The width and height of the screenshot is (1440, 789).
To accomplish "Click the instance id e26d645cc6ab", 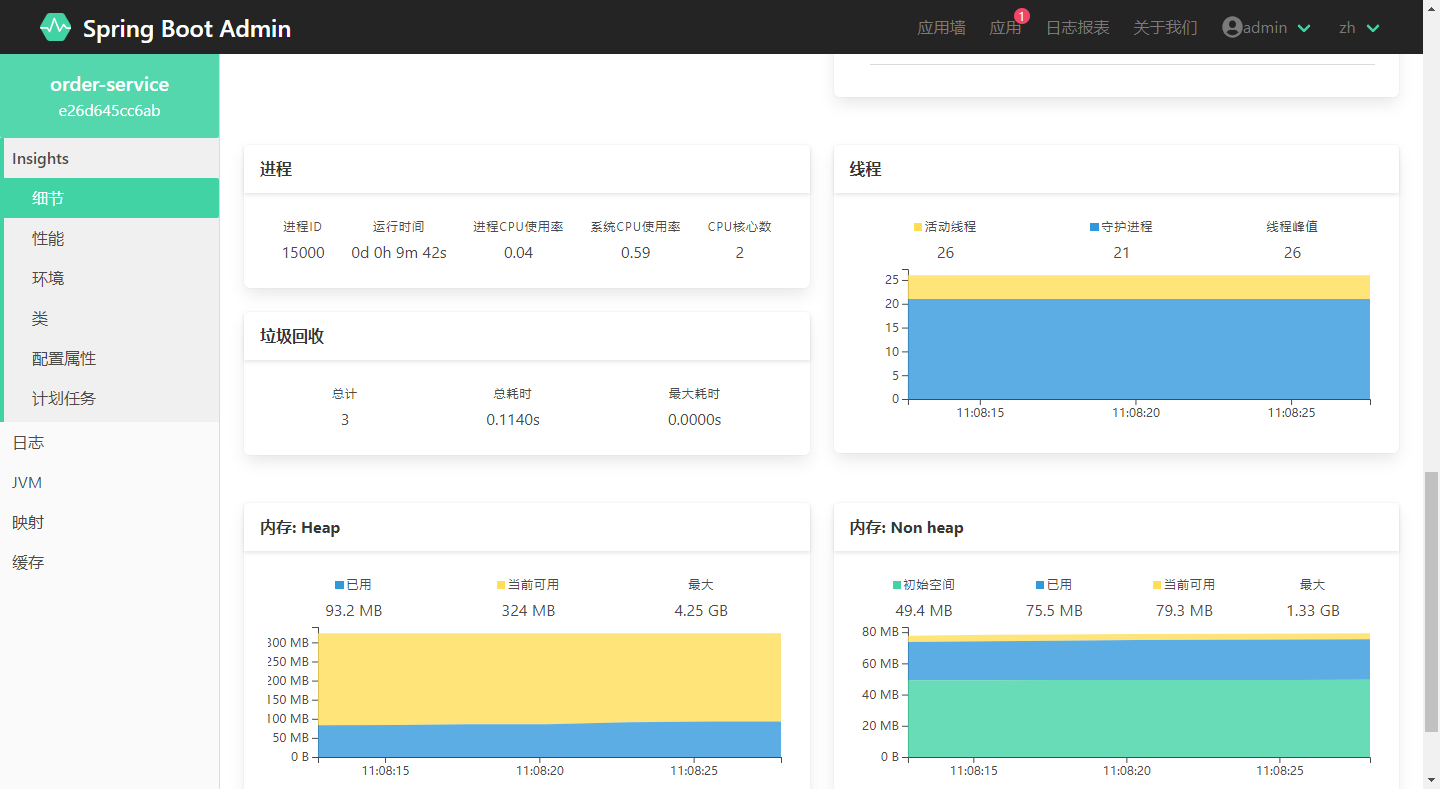I will click(x=109, y=111).
